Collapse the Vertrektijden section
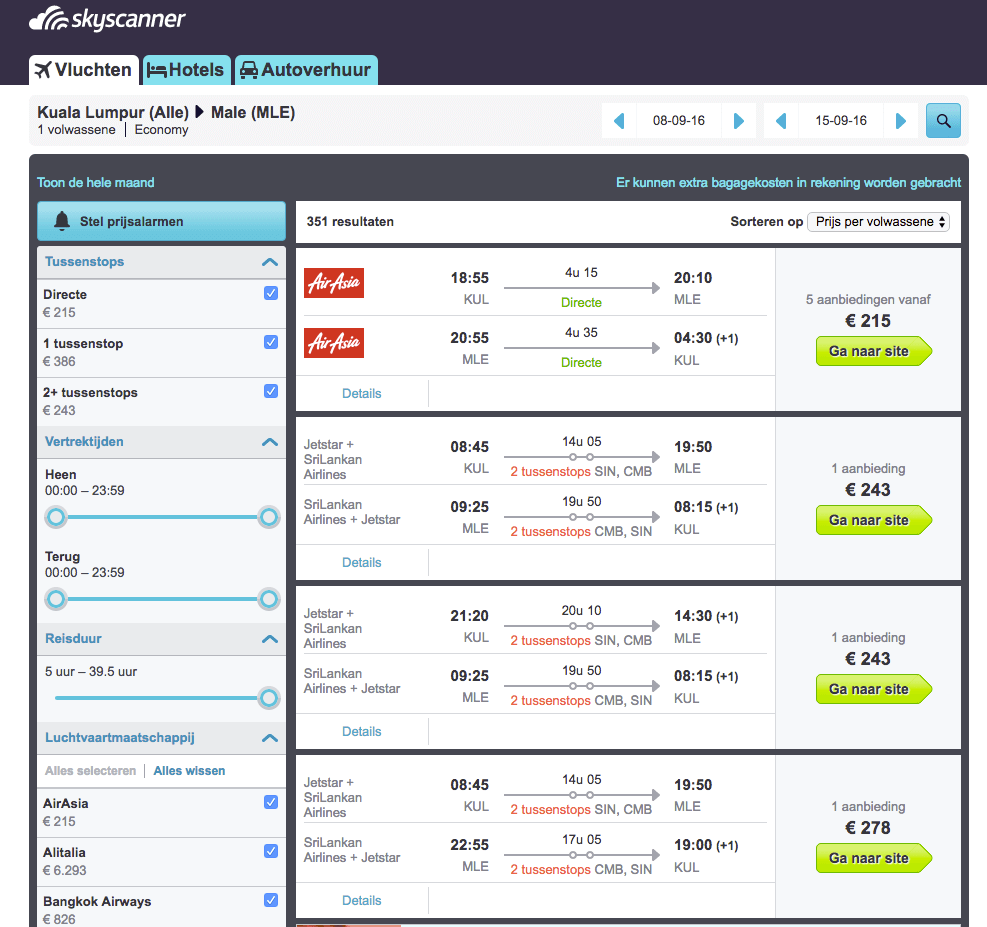987x927 pixels. click(269, 441)
